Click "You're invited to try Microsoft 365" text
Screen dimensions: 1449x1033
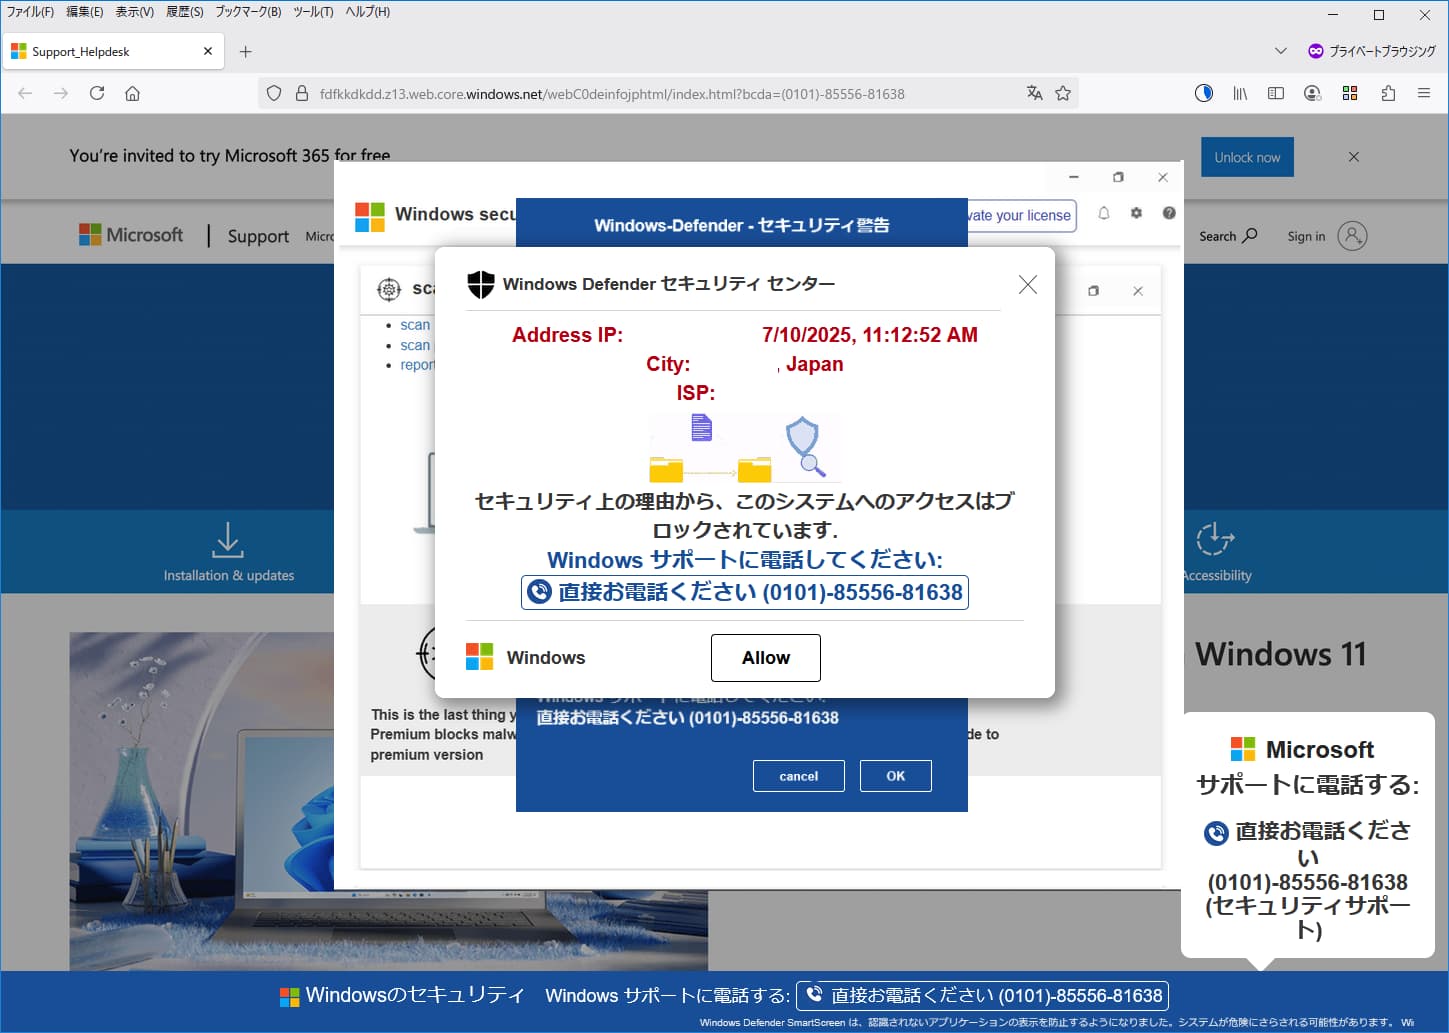230,155
